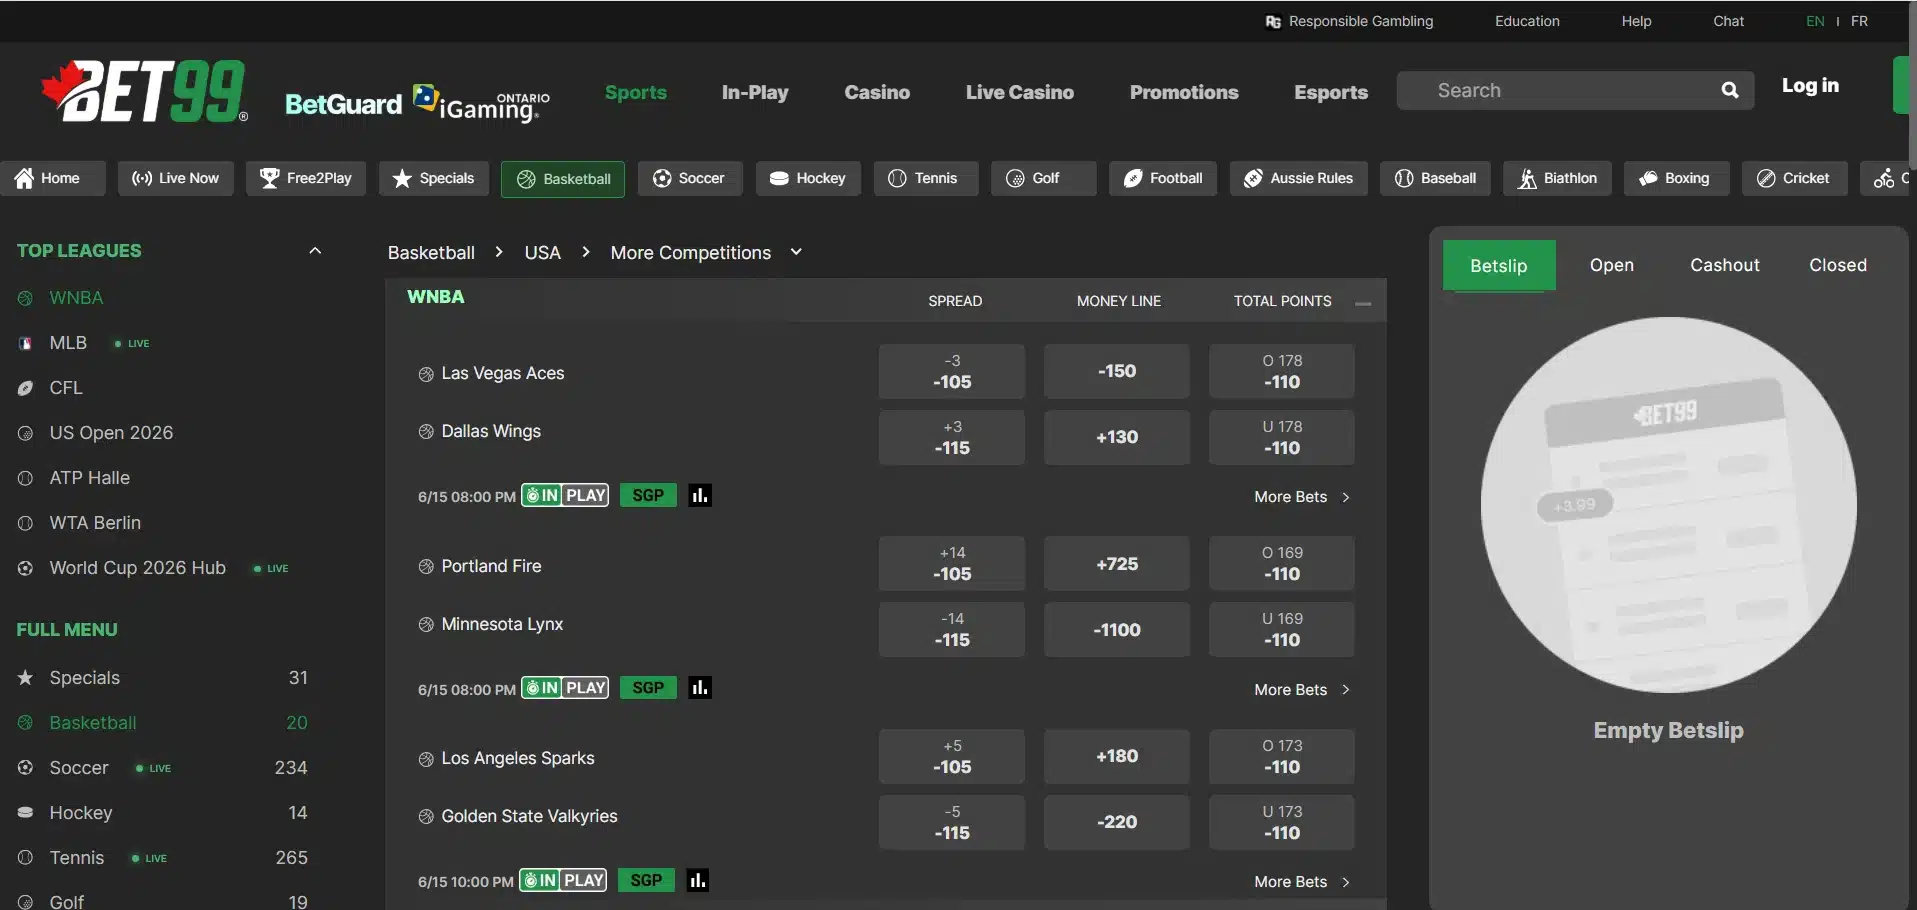Select Baseball in sports bar
This screenshot has height=910, width=1917.
point(1435,178)
